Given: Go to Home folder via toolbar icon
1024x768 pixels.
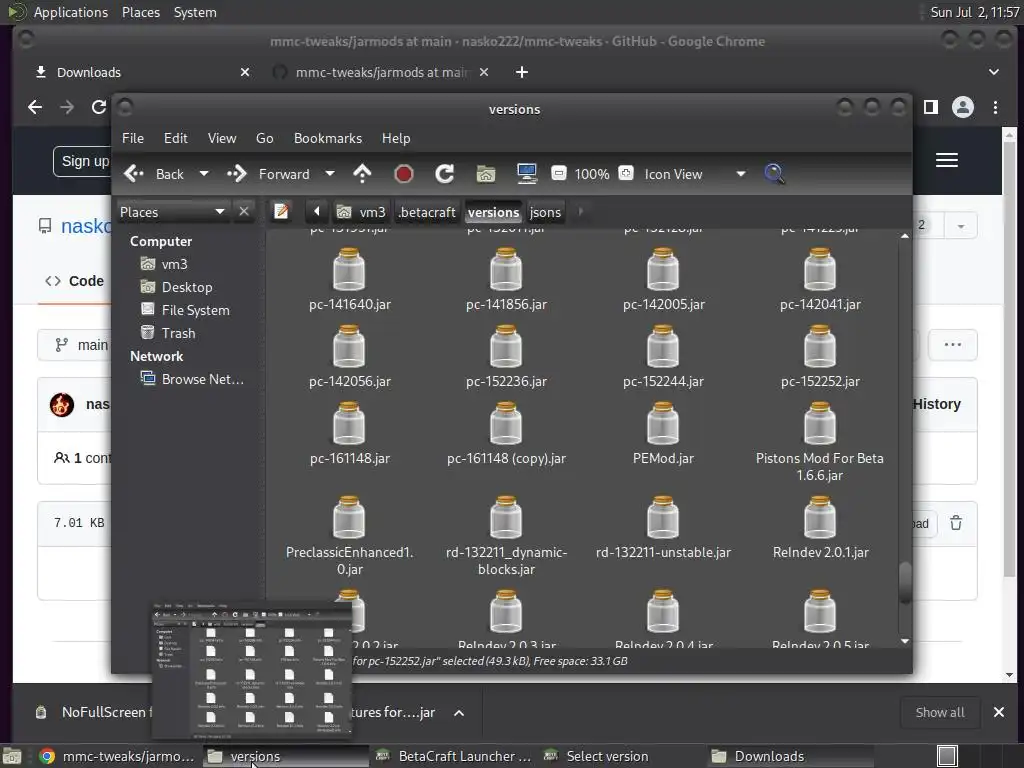Looking at the screenshot, I should (486, 174).
